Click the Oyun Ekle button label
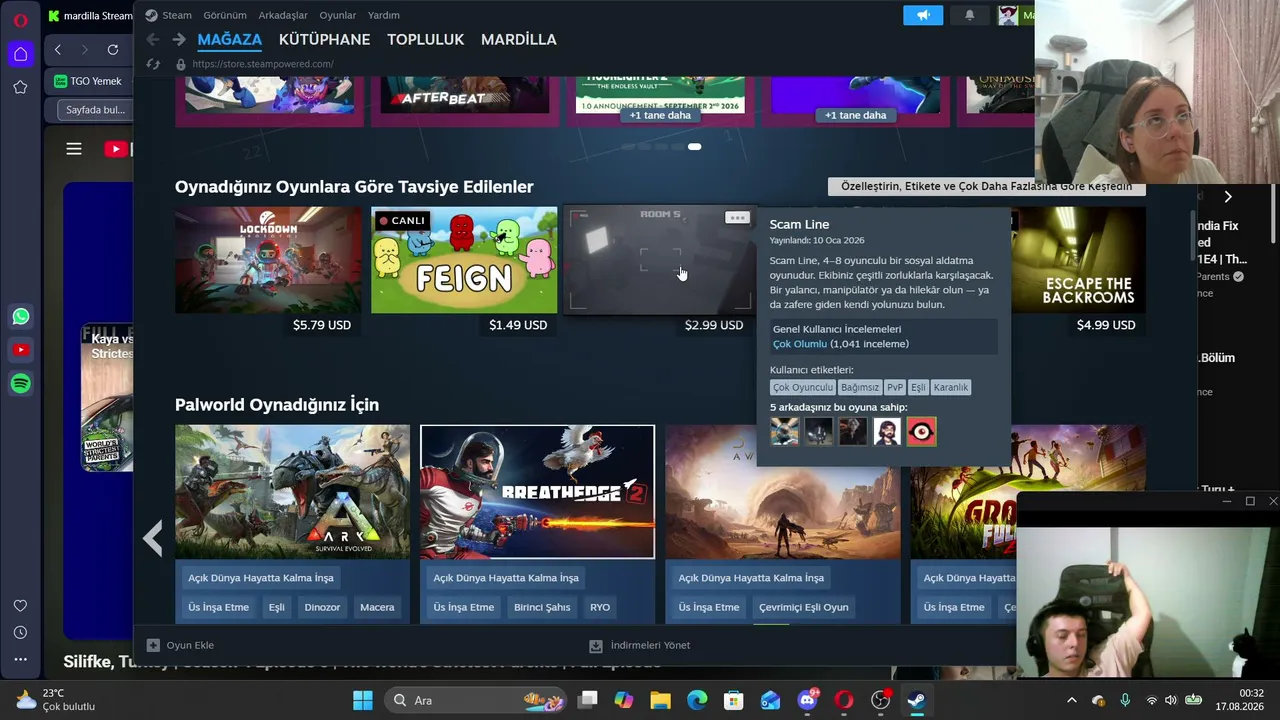Screen dimensions: 1280x720 [x=190, y=645]
